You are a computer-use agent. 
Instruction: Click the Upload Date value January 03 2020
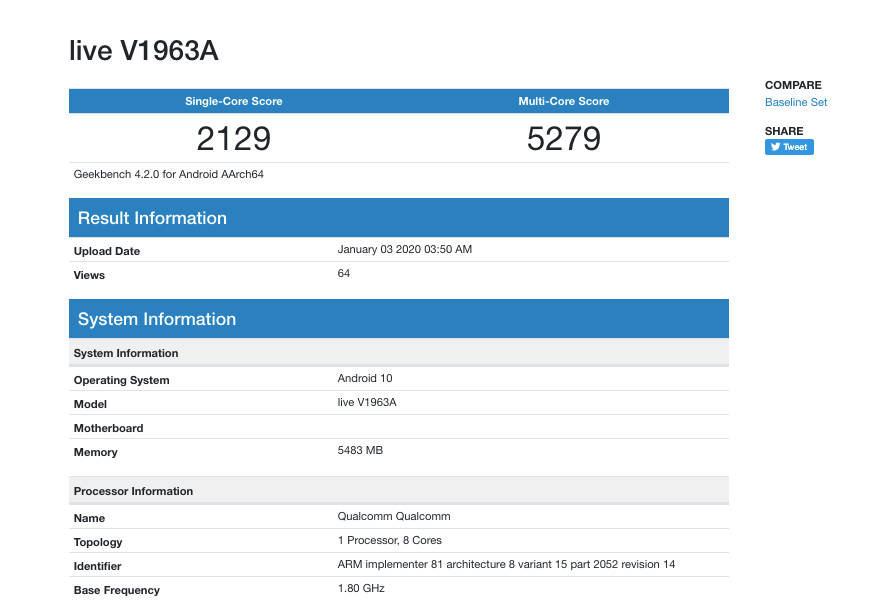click(404, 251)
